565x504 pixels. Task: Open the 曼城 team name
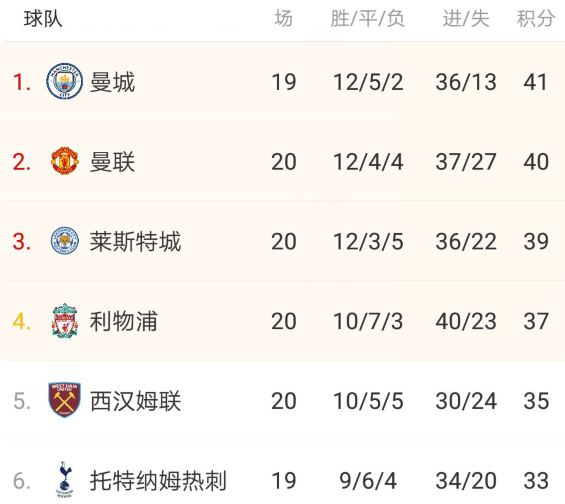(112, 82)
